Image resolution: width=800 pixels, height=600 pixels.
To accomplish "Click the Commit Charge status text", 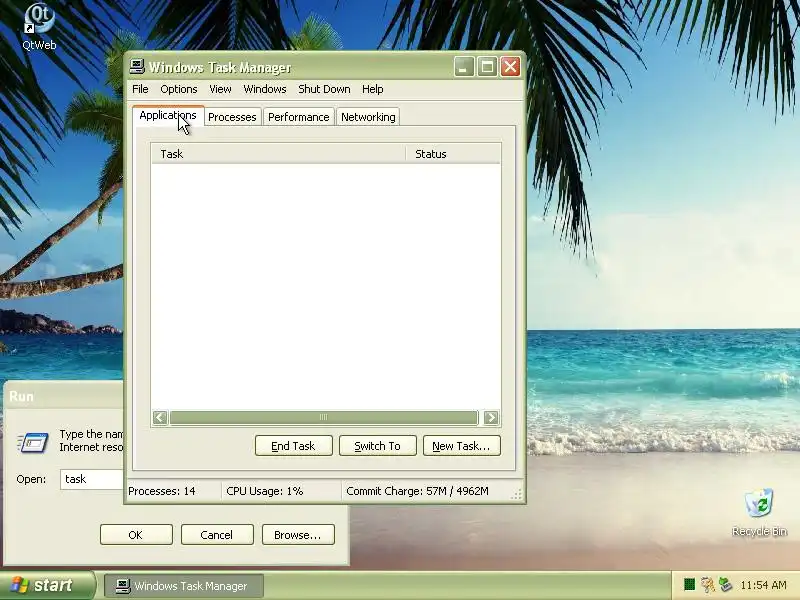I will pos(417,491).
